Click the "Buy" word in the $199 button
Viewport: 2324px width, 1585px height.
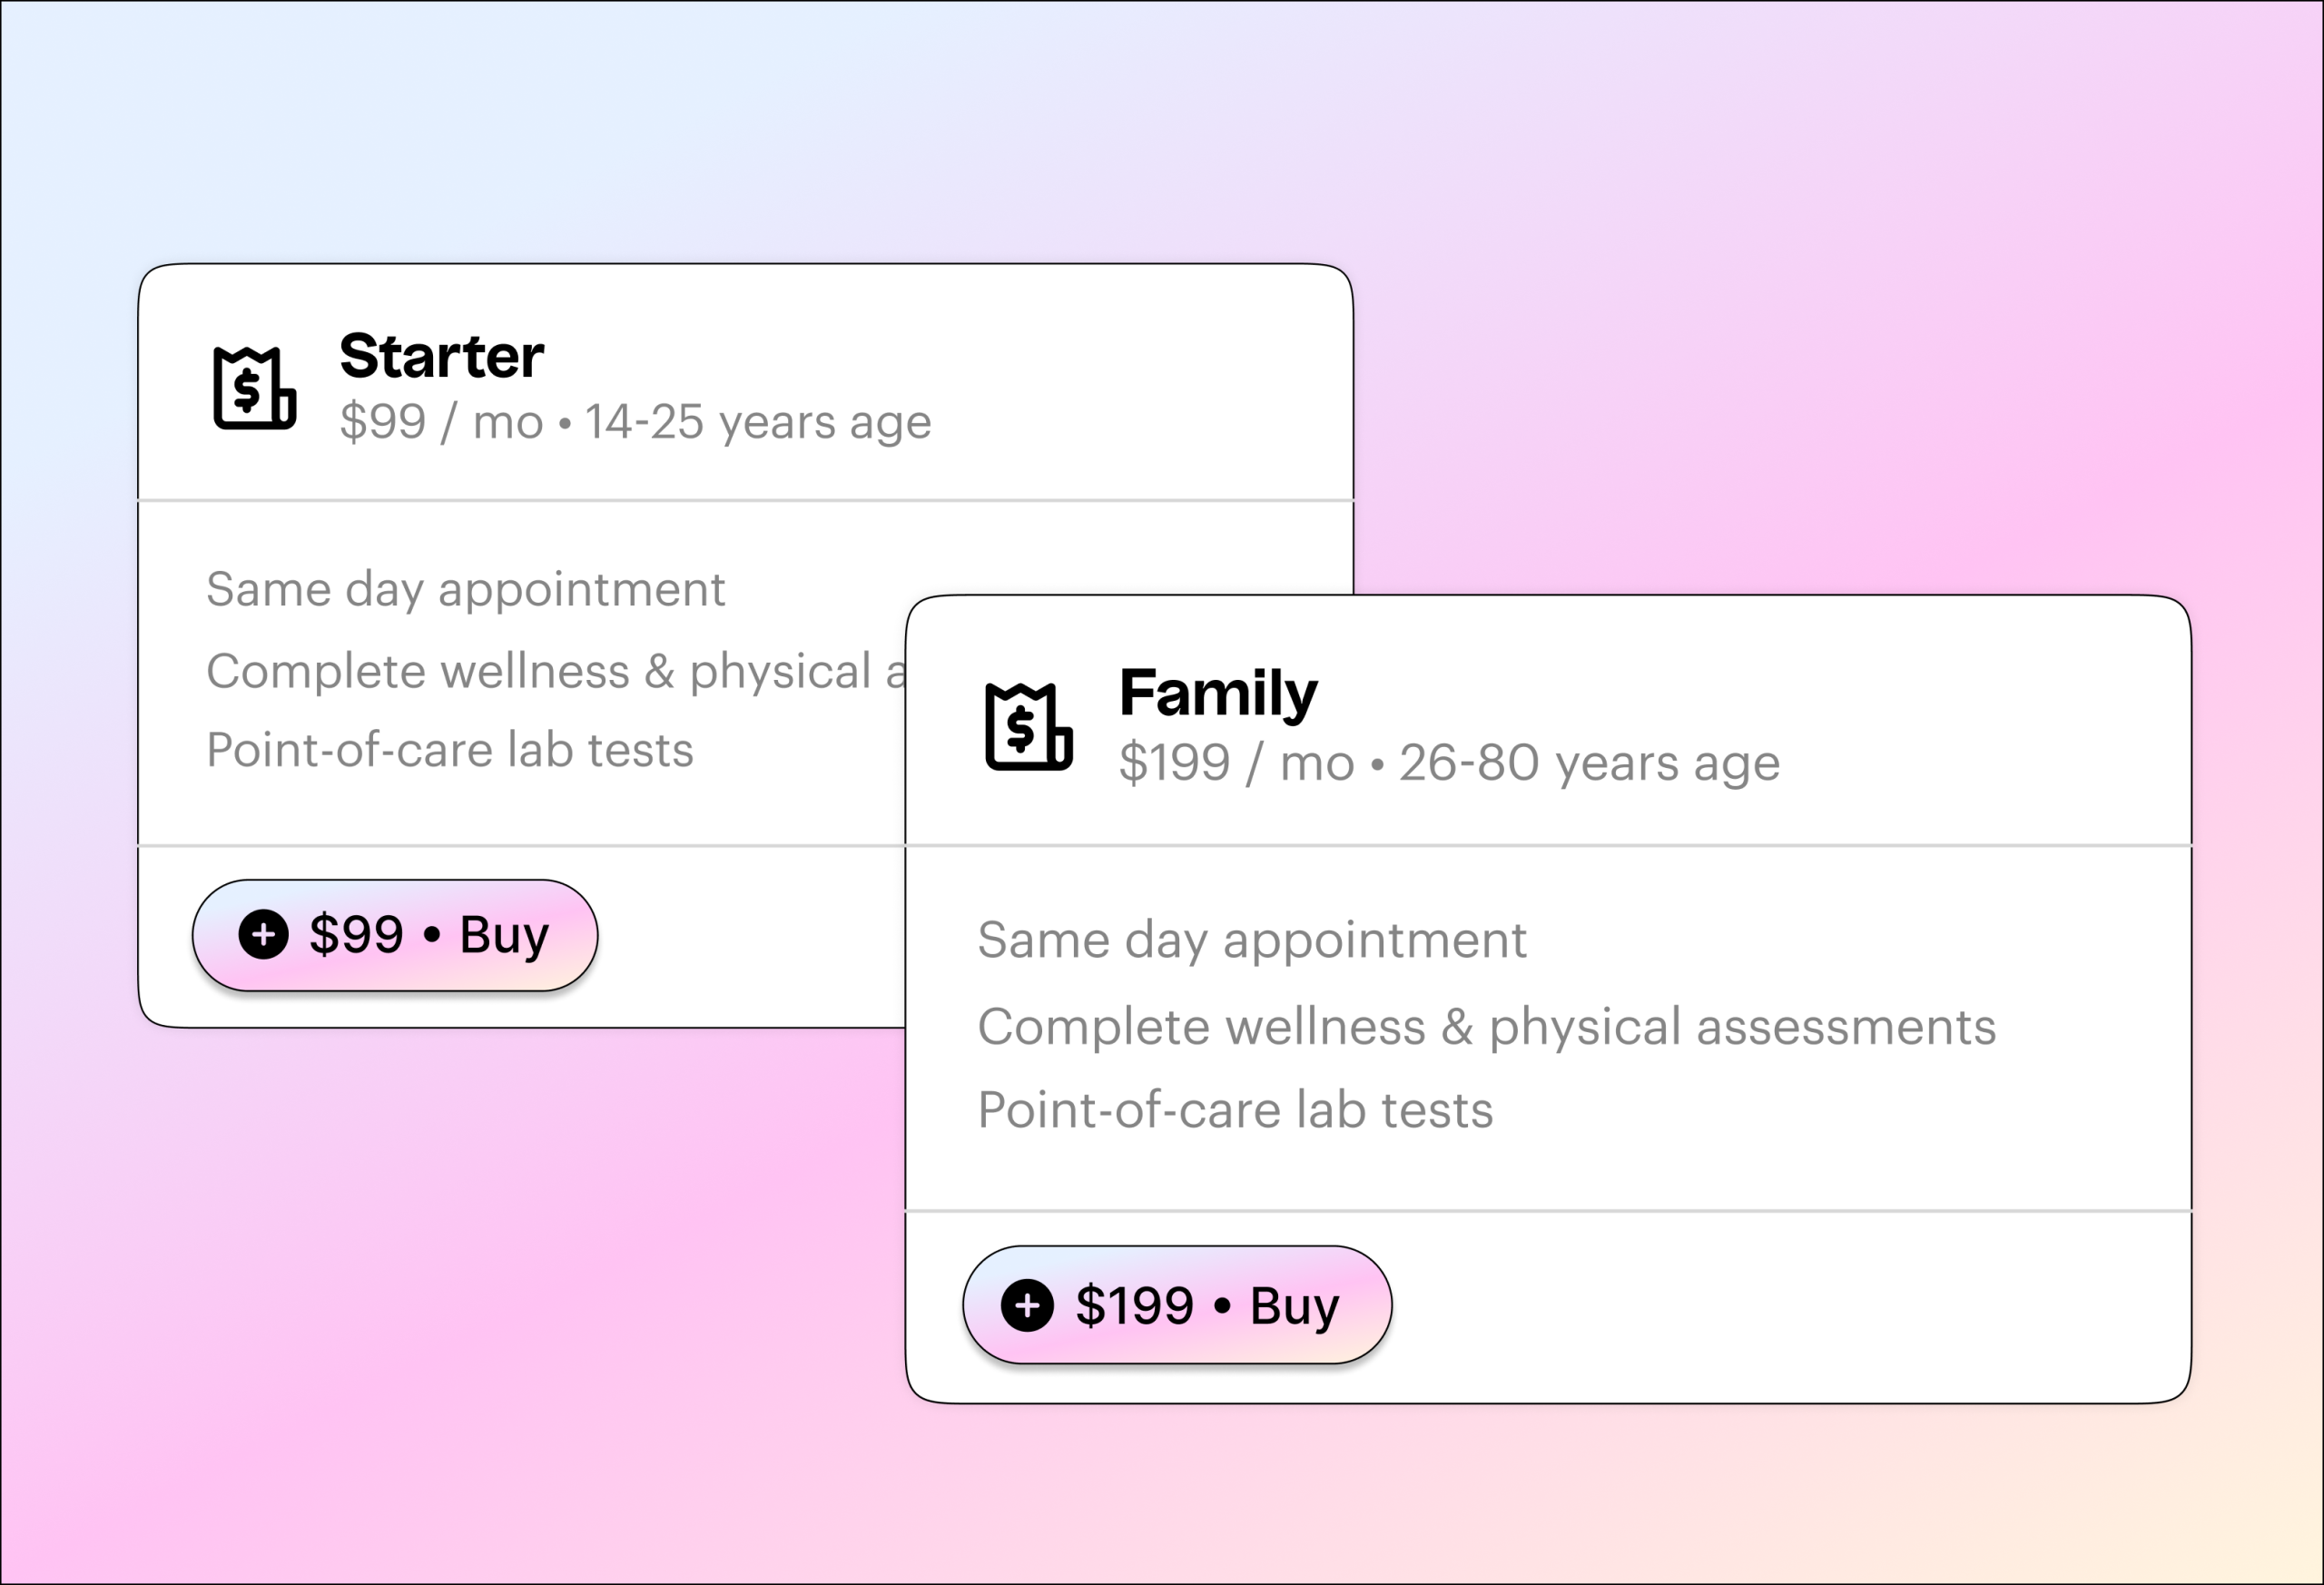click(1294, 1306)
